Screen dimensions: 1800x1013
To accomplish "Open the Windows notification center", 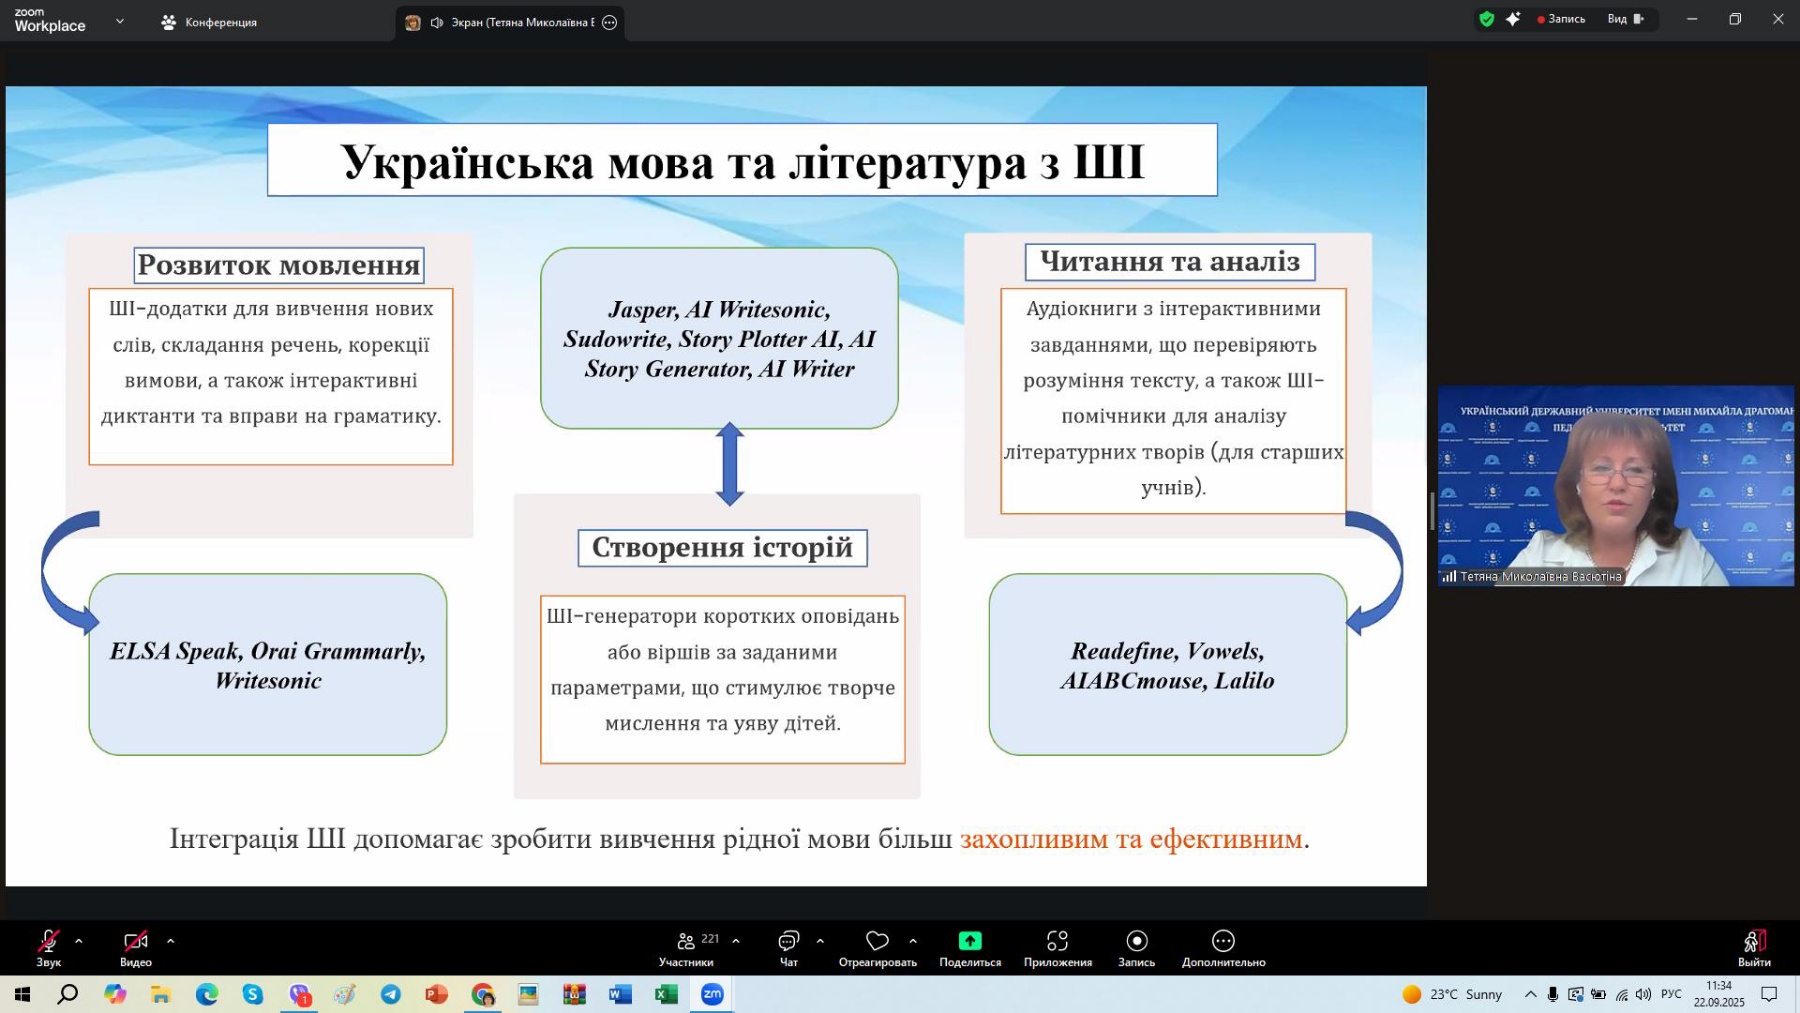I will pyautogui.click(x=1769, y=994).
